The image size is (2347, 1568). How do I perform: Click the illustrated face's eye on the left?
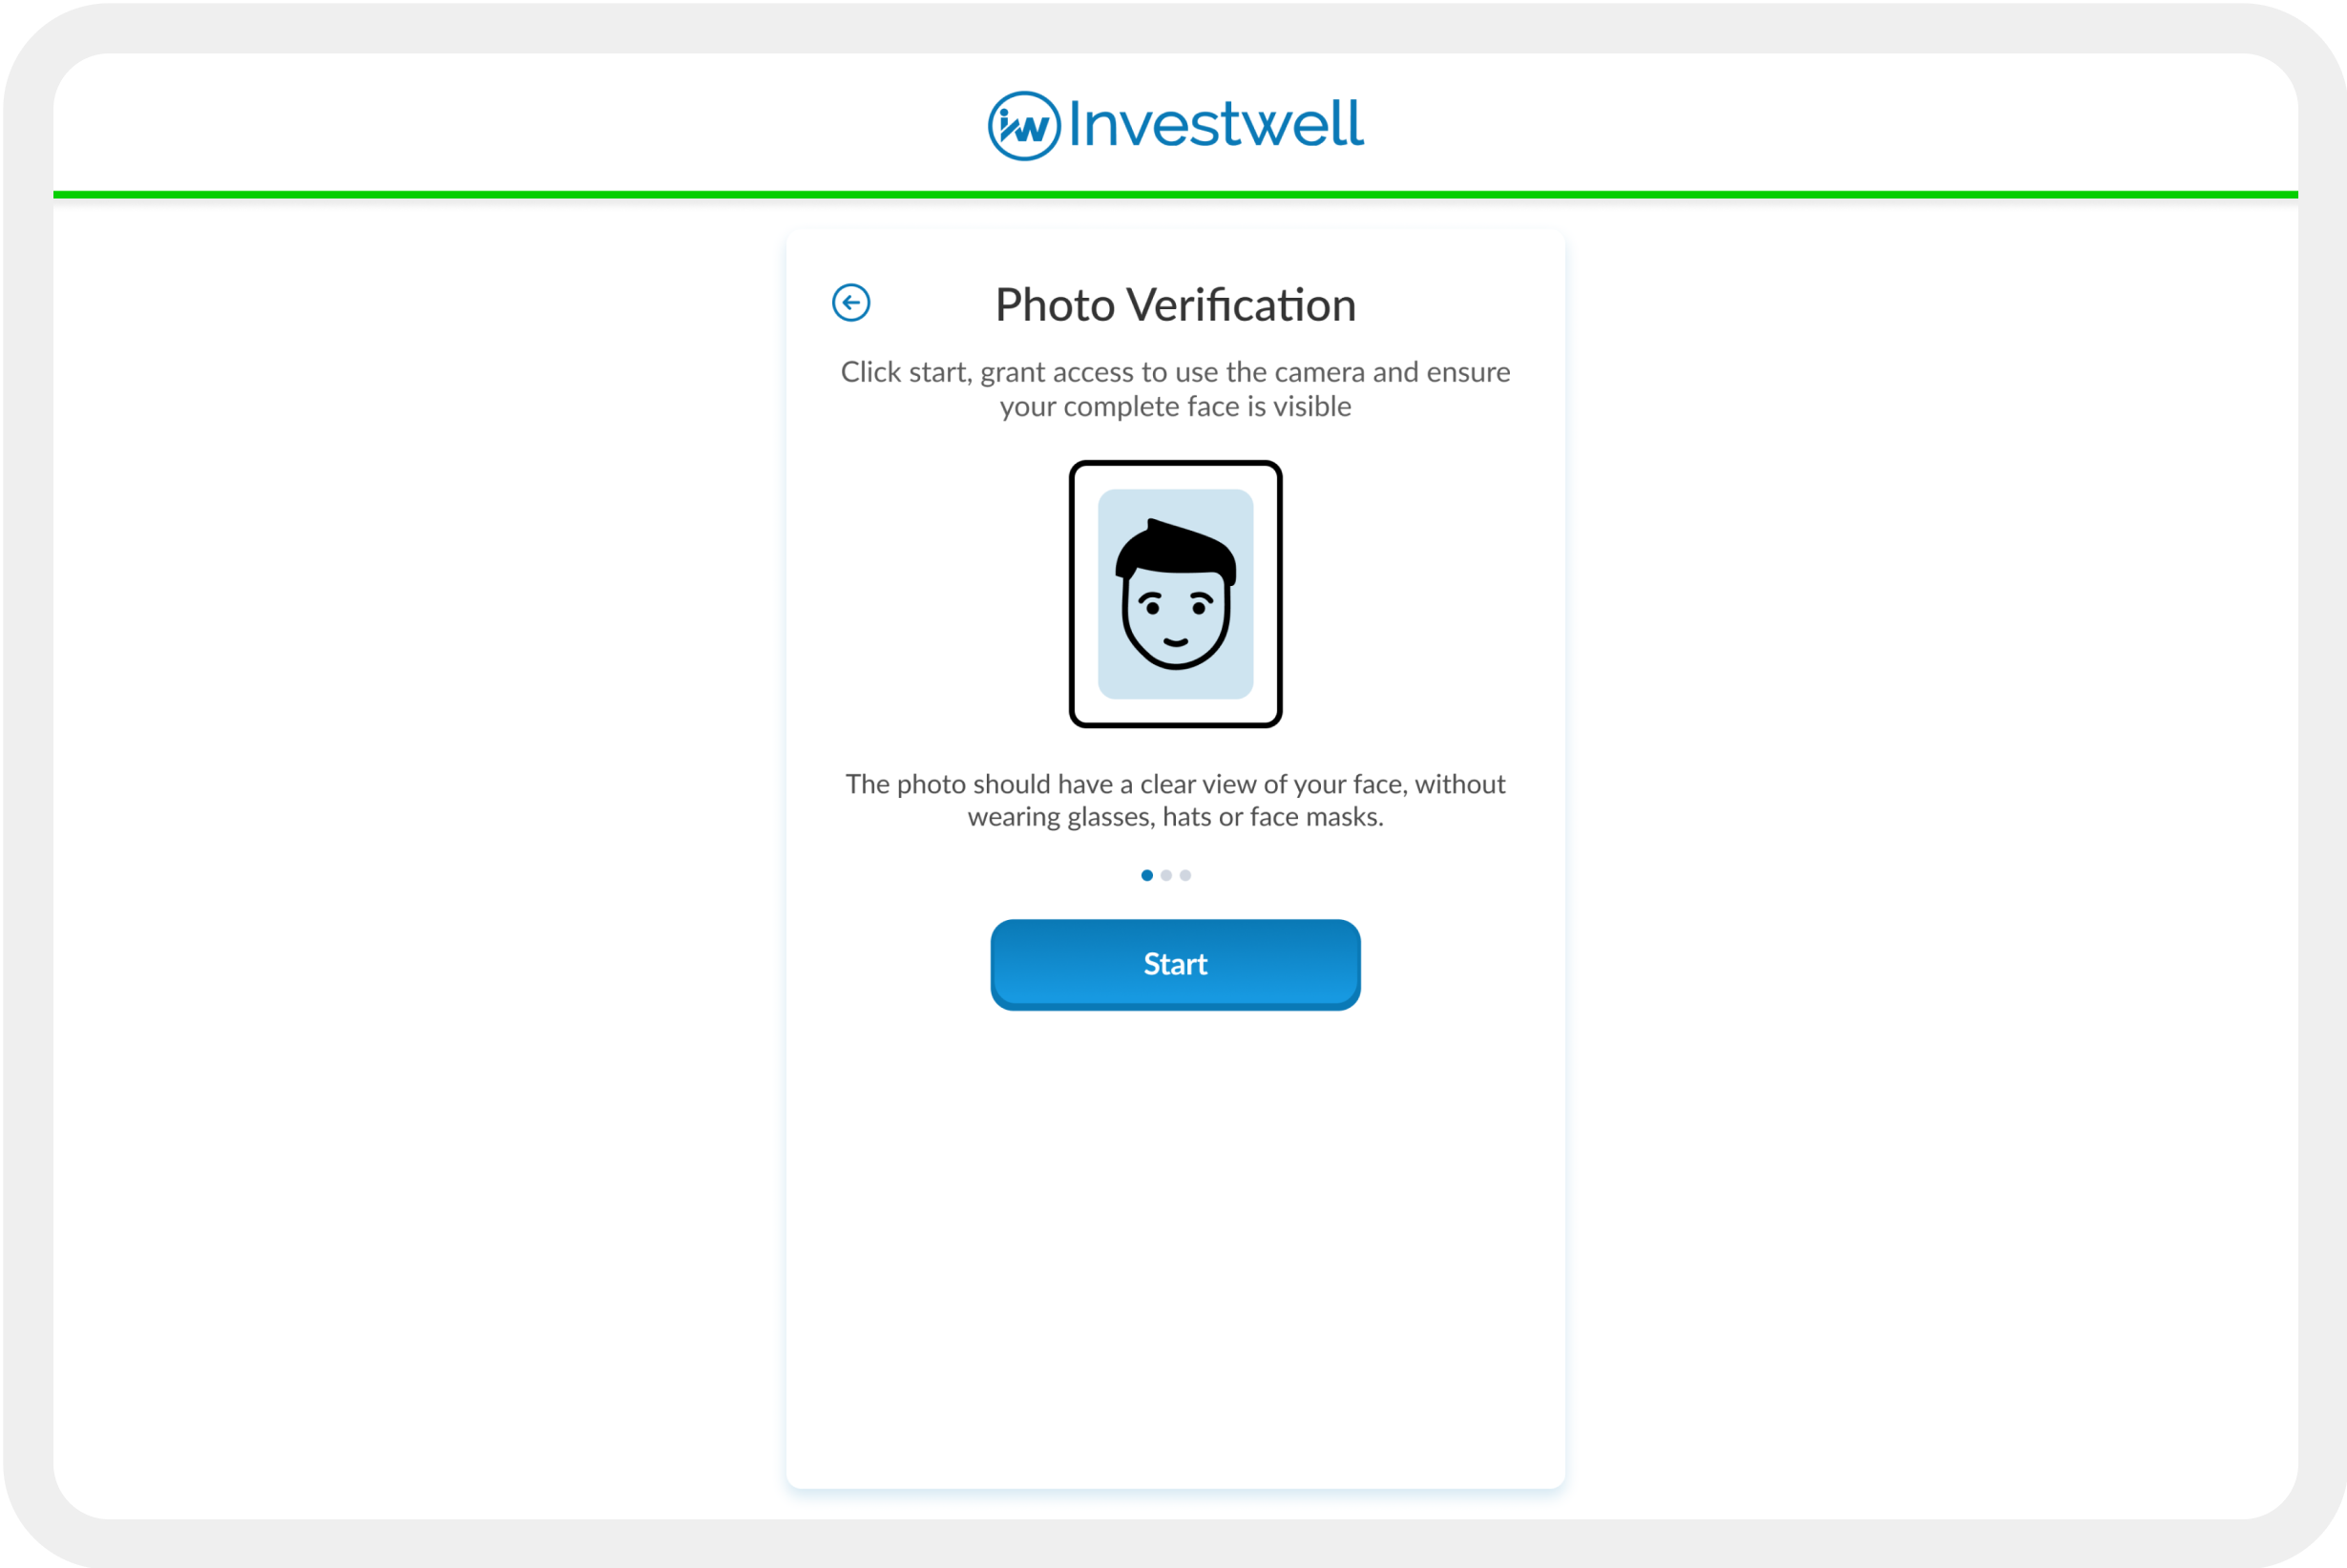pos(1153,607)
